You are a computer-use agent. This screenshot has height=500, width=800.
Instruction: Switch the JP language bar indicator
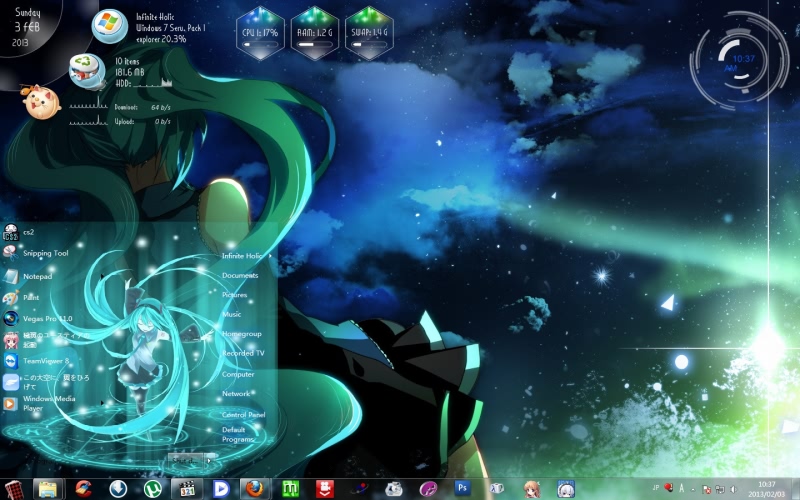(x=656, y=488)
